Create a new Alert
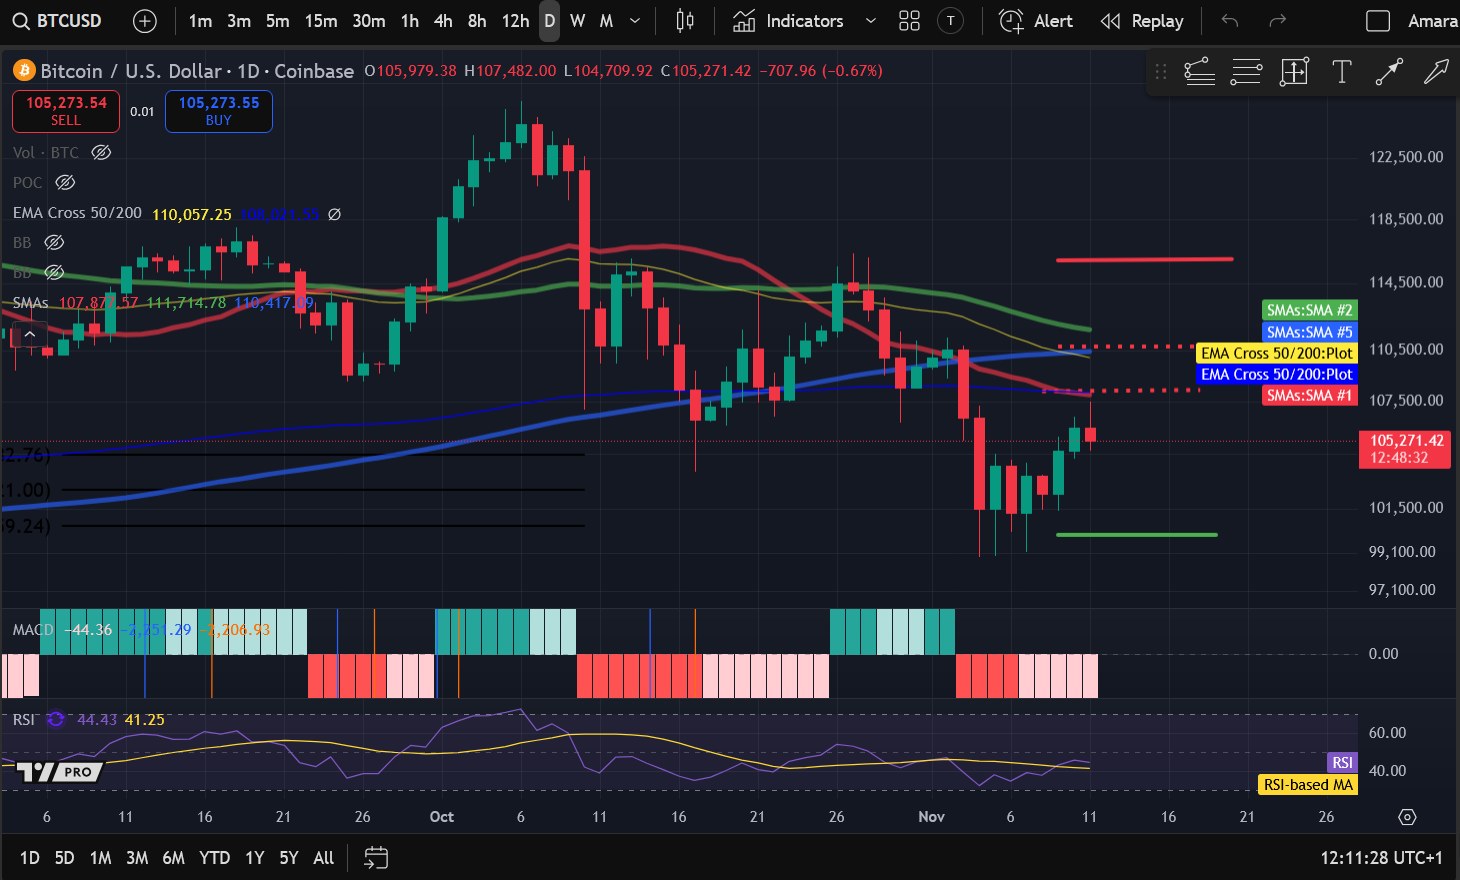The height and width of the screenshot is (880, 1460). 1036,21
